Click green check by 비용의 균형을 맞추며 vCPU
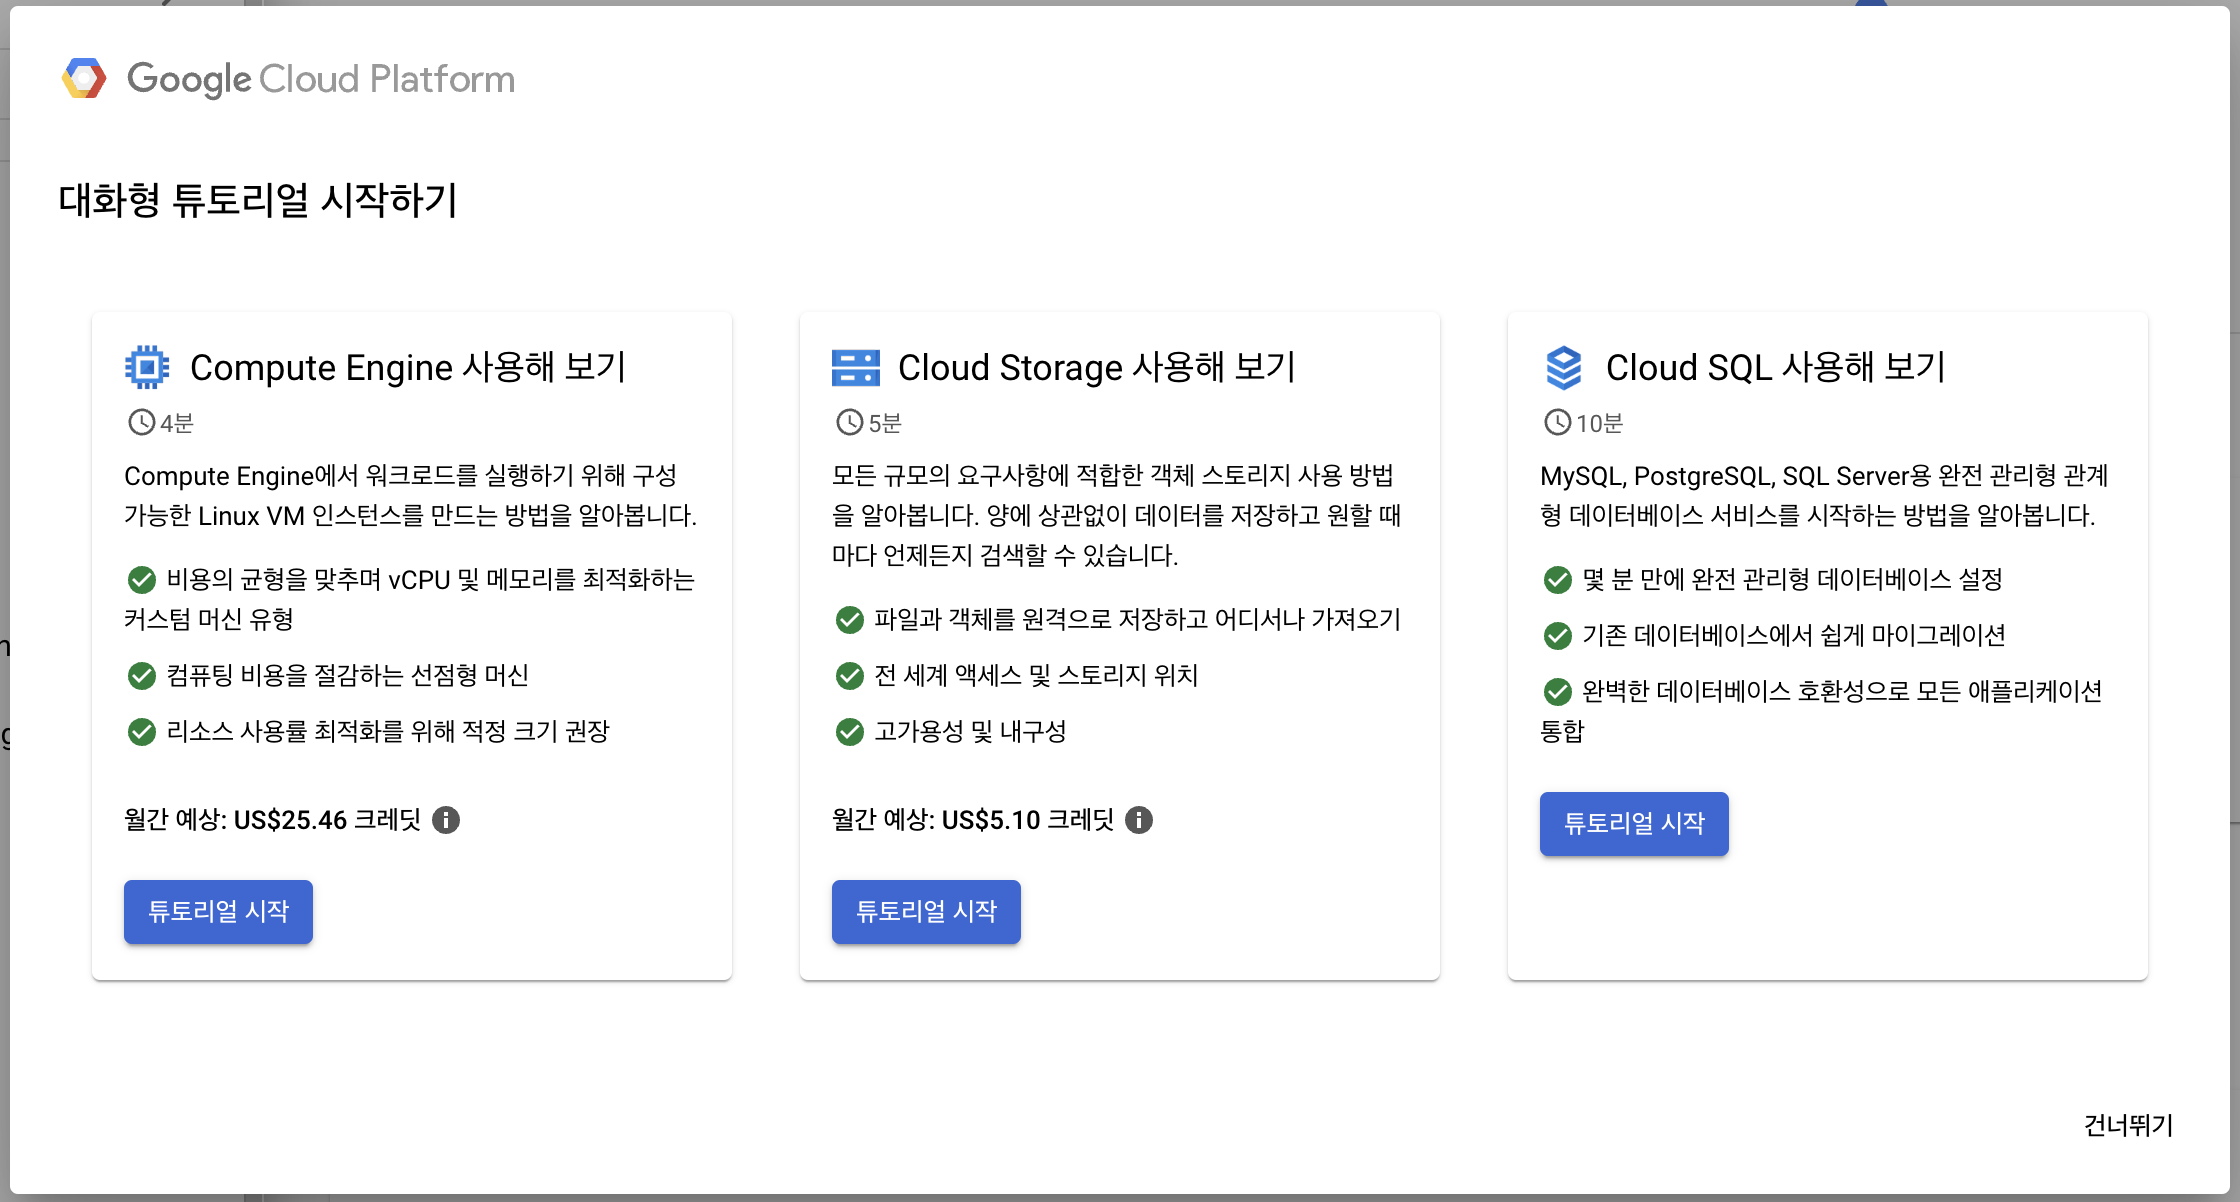 coord(142,579)
